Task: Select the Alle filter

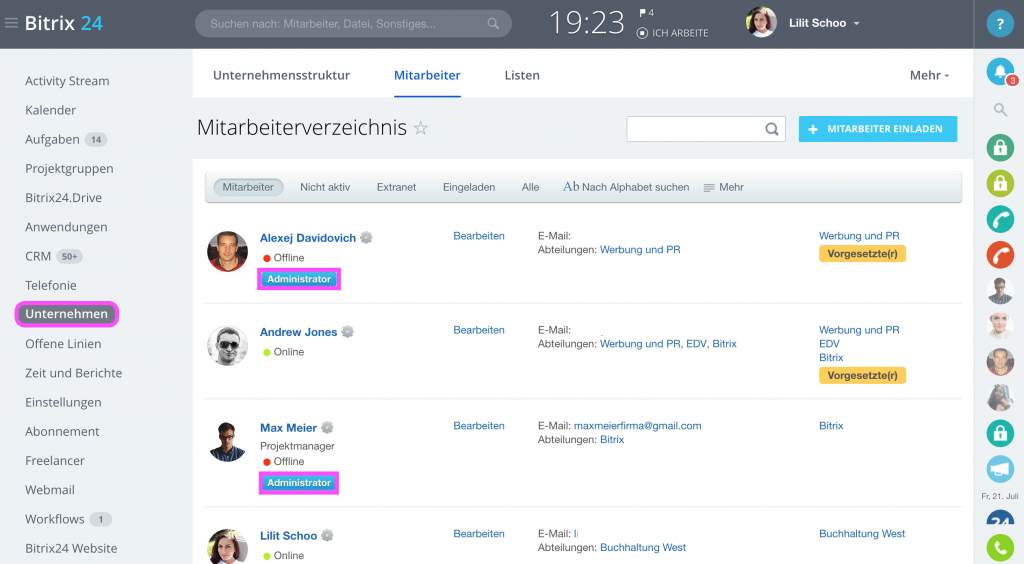Action: [x=530, y=187]
